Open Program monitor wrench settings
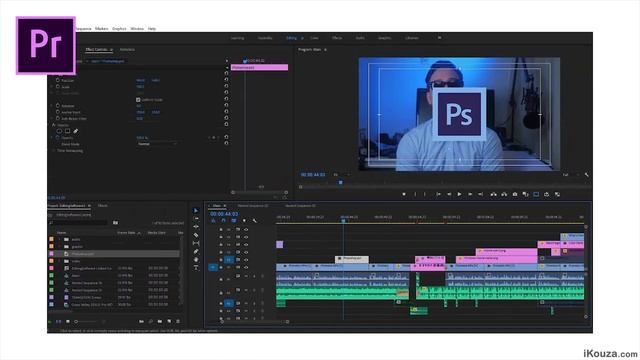The image size is (640, 360). click(x=587, y=175)
